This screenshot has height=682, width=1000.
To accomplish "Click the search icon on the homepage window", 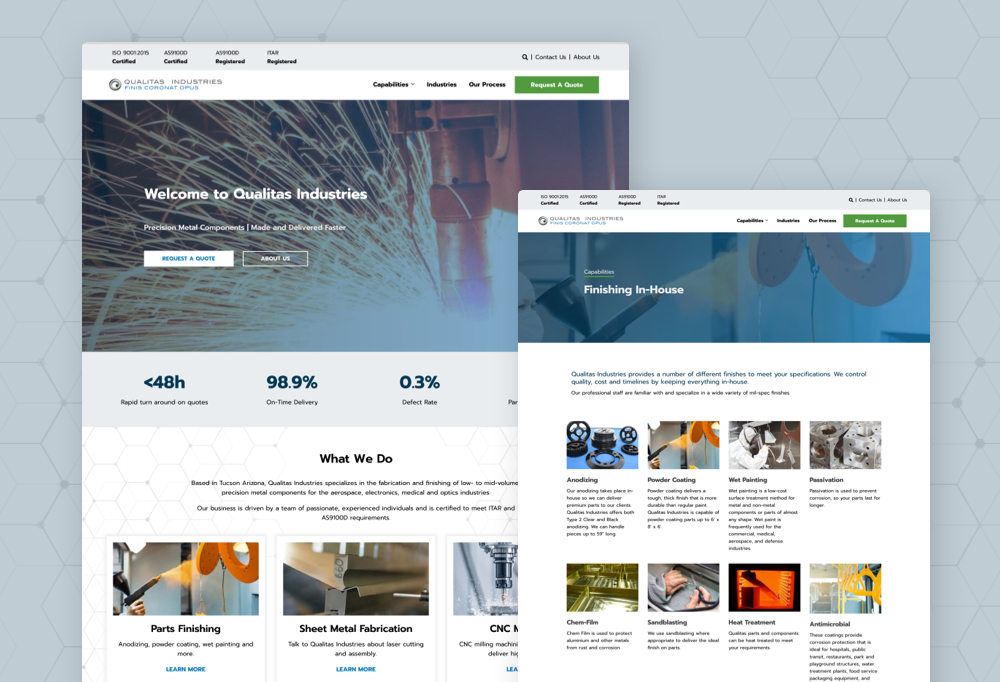I will 525,57.
